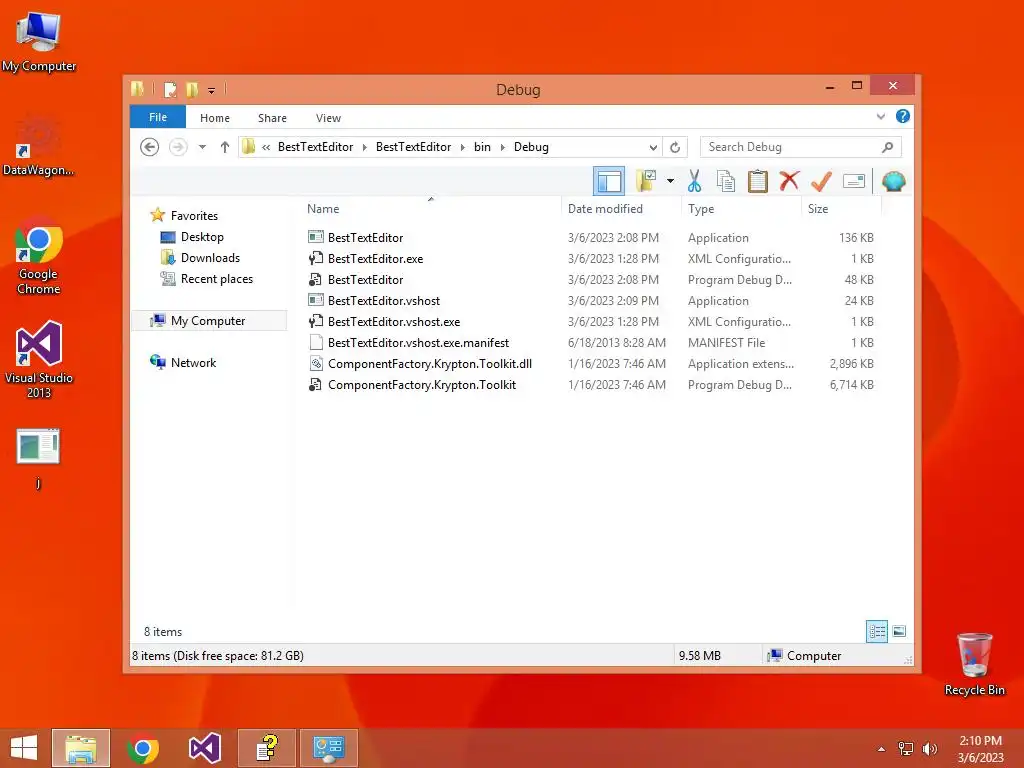Toggle the navigation pane layout button
Screen dimensions: 1024x768
click(609, 181)
